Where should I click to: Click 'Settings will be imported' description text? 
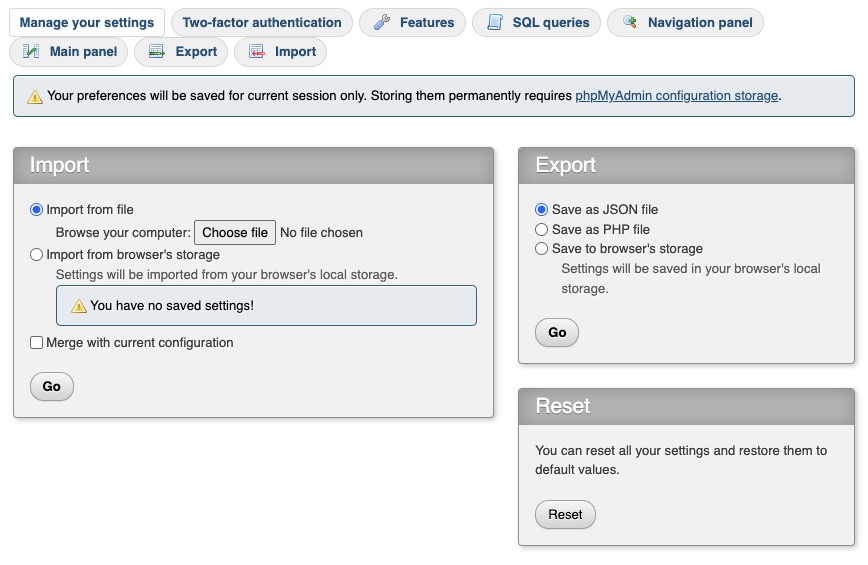click(226, 274)
